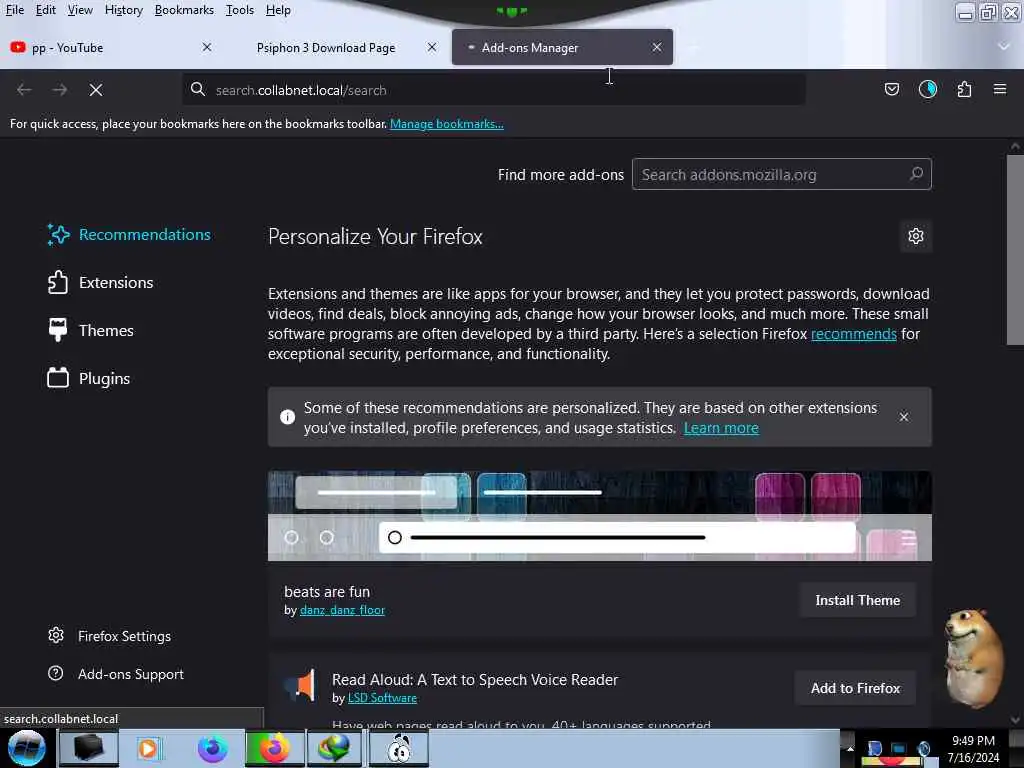Click the scrollbar down arrow
The width and height of the screenshot is (1024, 768).
1015,720
